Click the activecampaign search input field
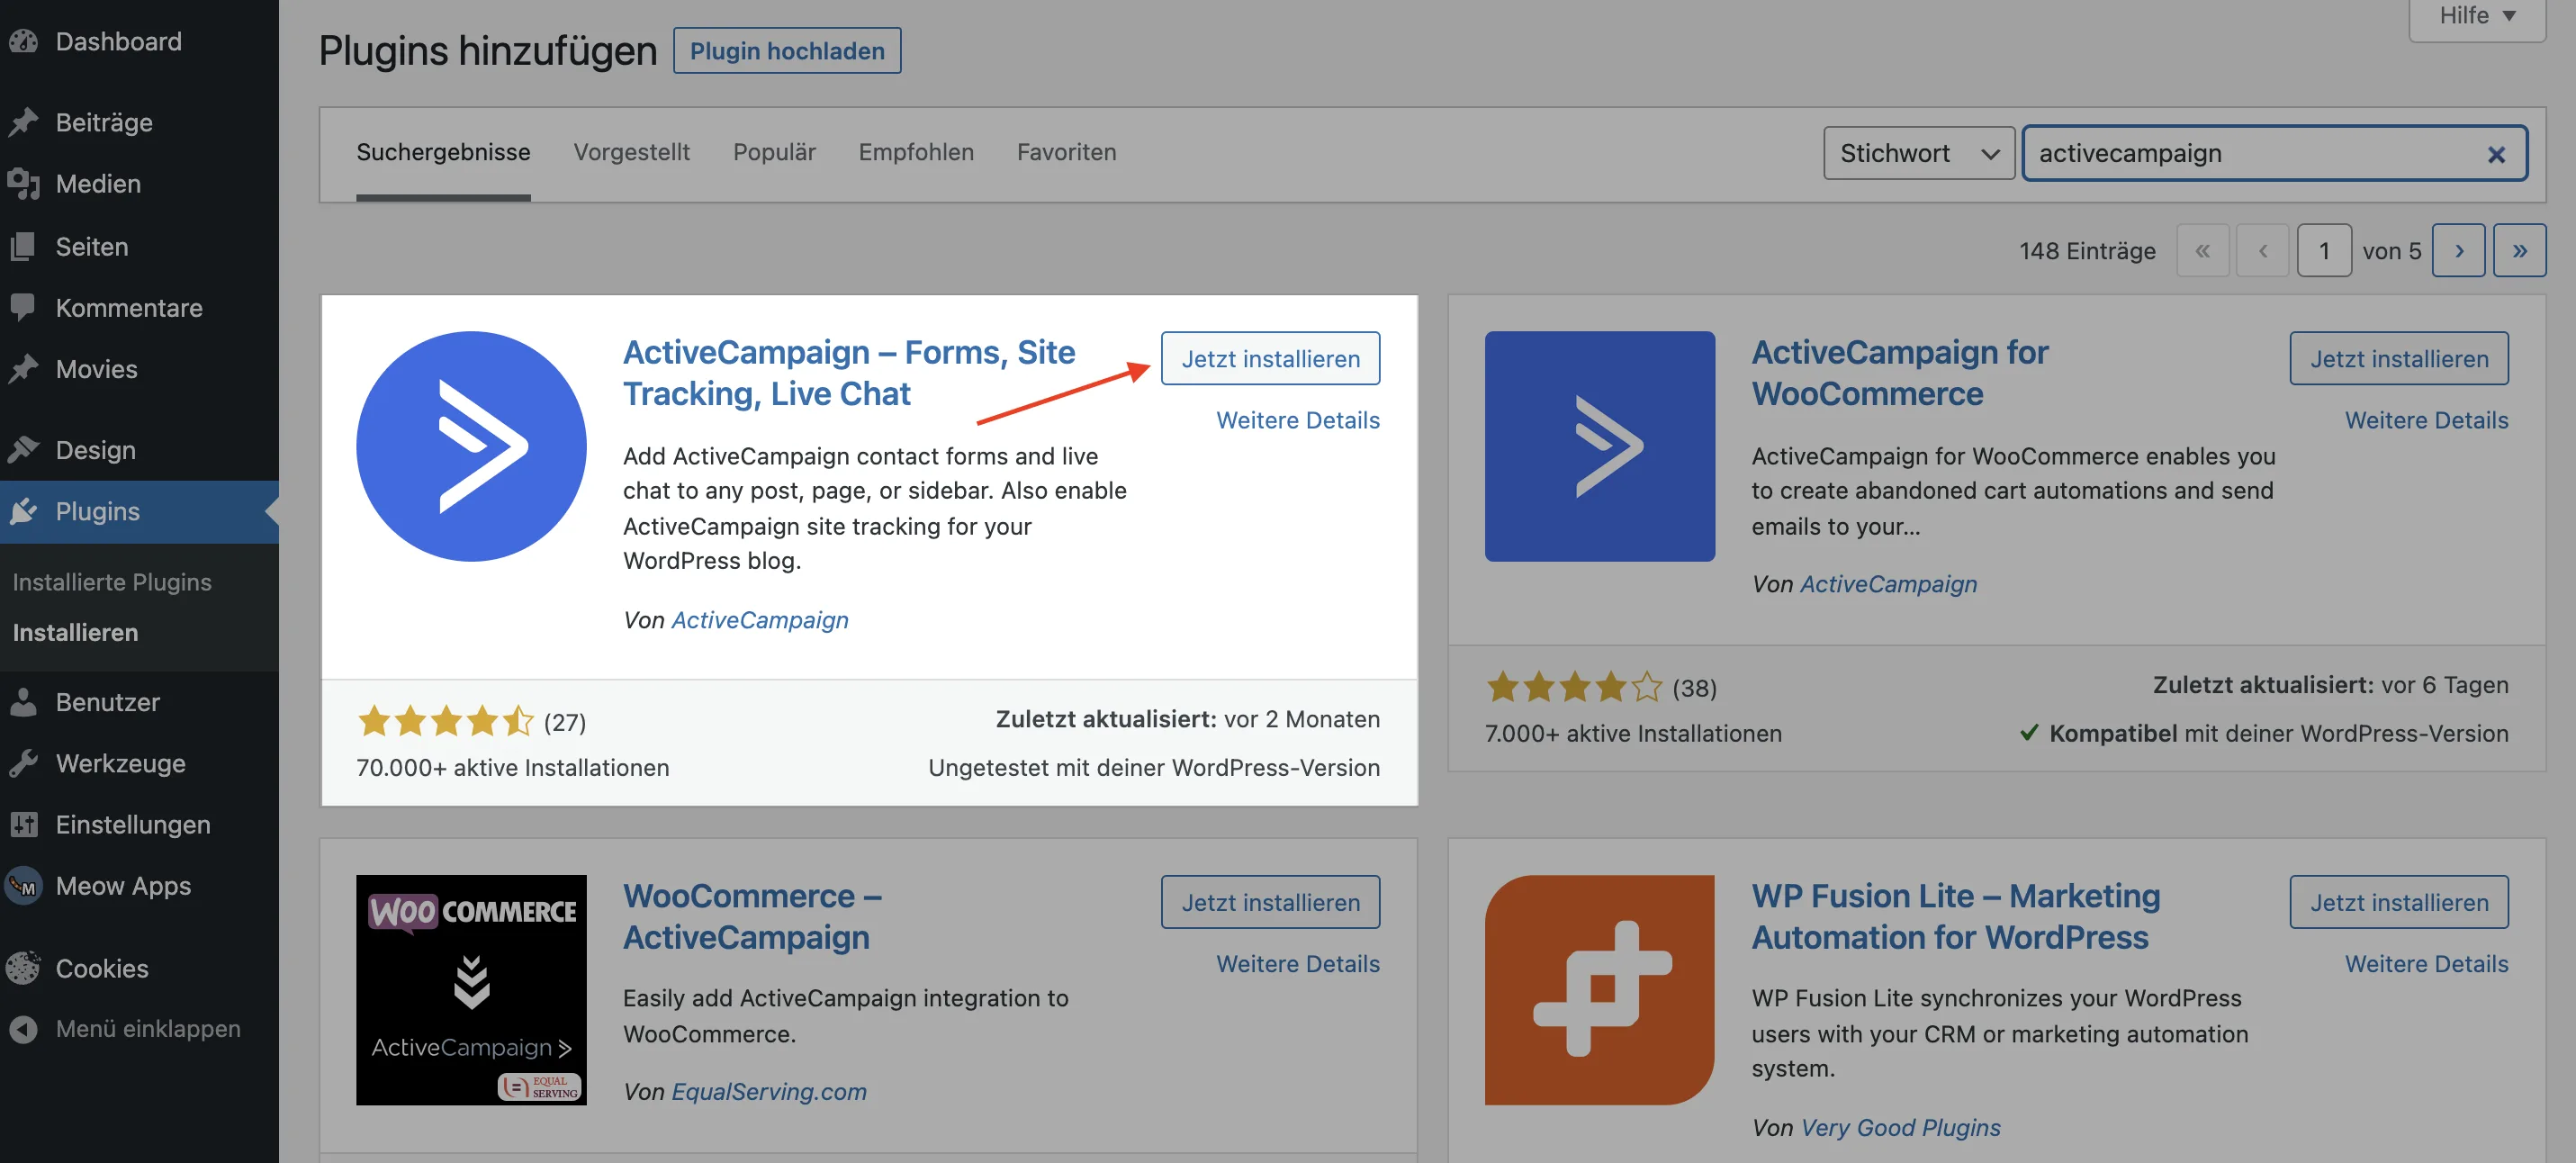This screenshot has height=1163, width=2576. click(x=2250, y=153)
